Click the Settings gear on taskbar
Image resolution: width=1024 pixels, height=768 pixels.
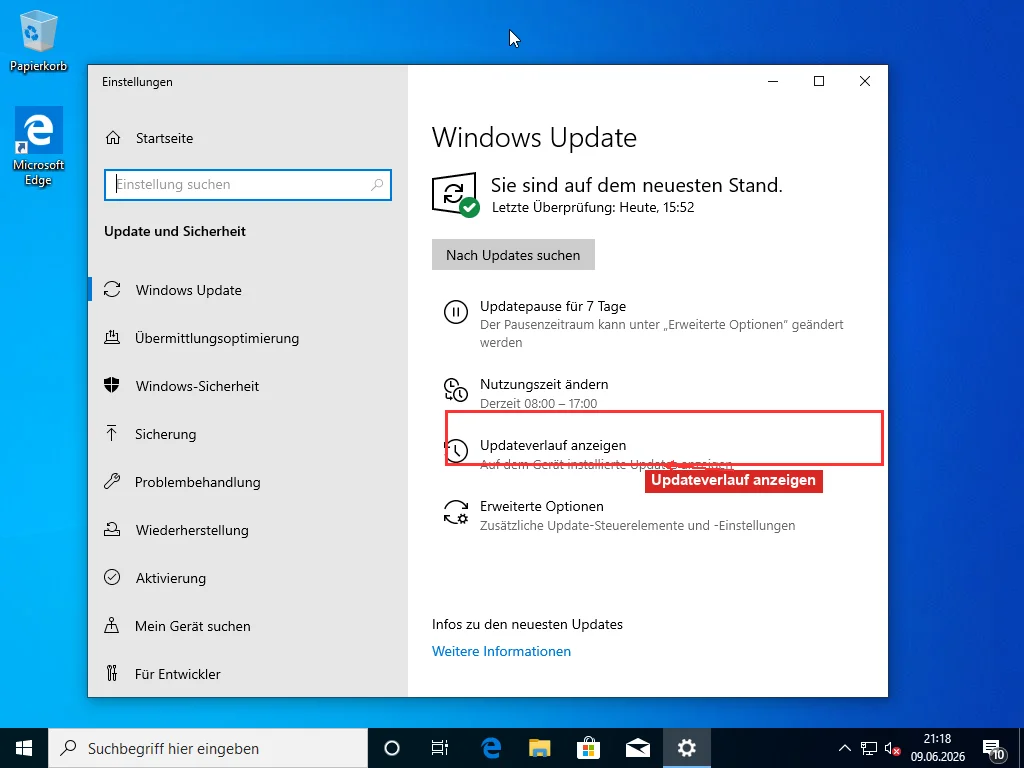[x=687, y=748]
